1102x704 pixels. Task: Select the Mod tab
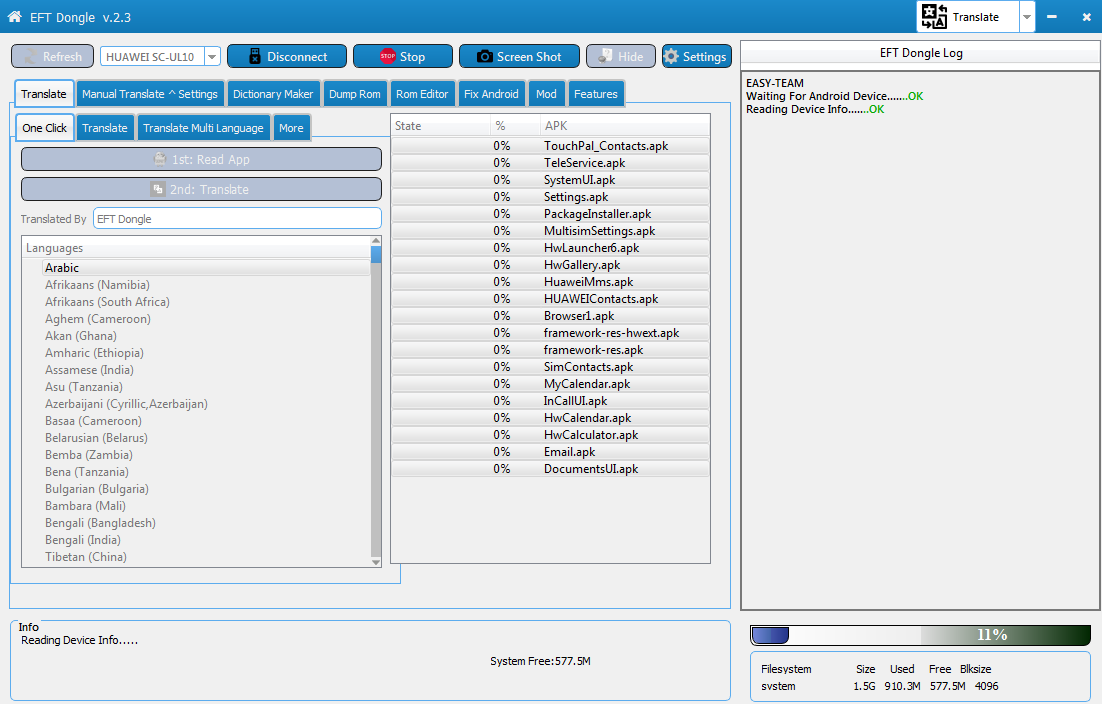(546, 94)
